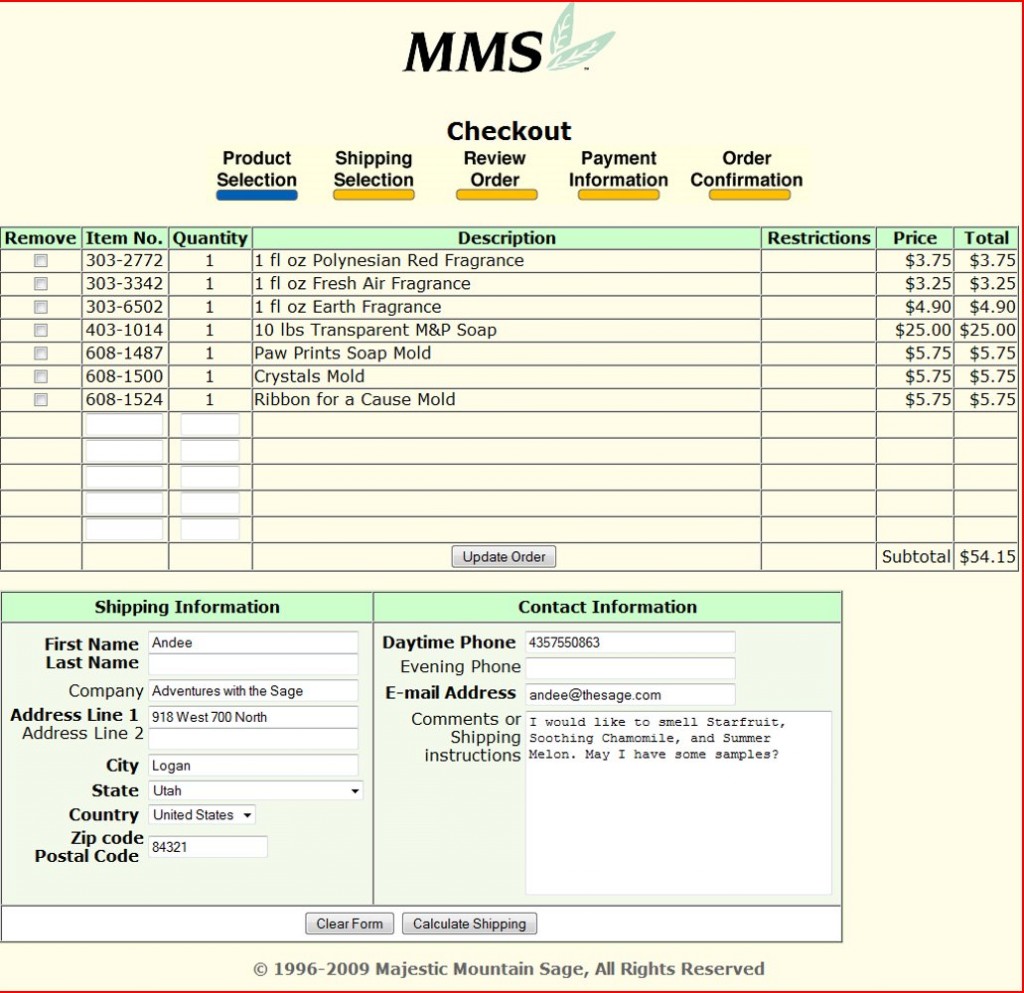Click the empty Last Name field
The image size is (1024, 993).
point(253,665)
